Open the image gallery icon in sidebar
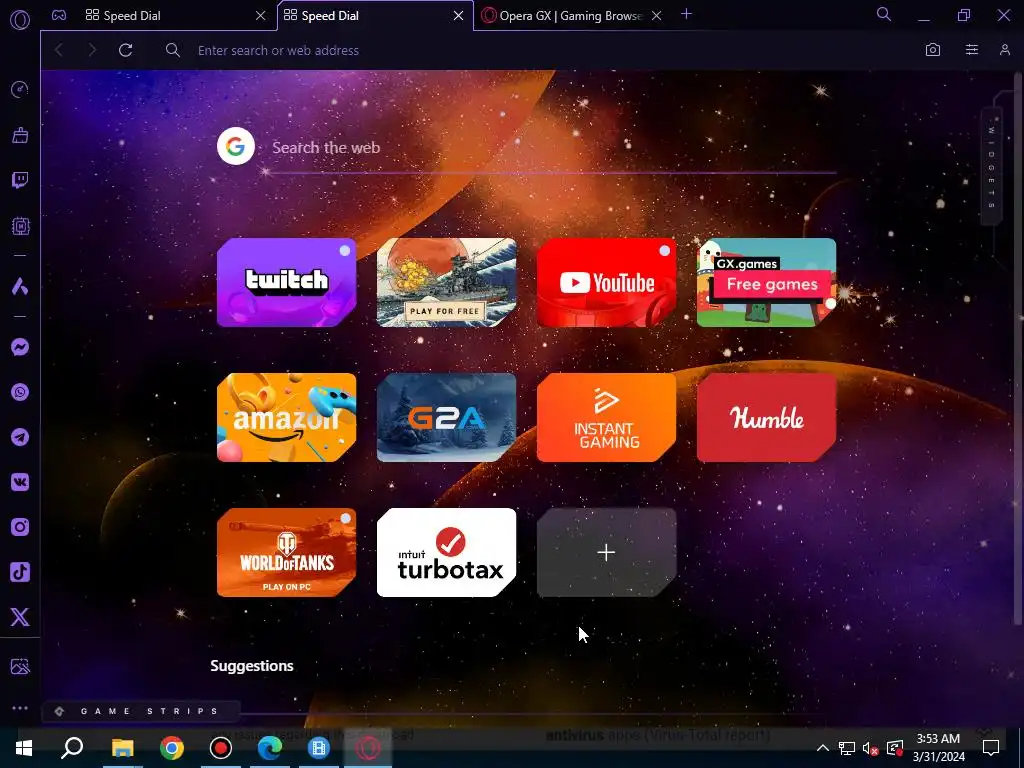The image size is (1024, 768). point(20,667)
